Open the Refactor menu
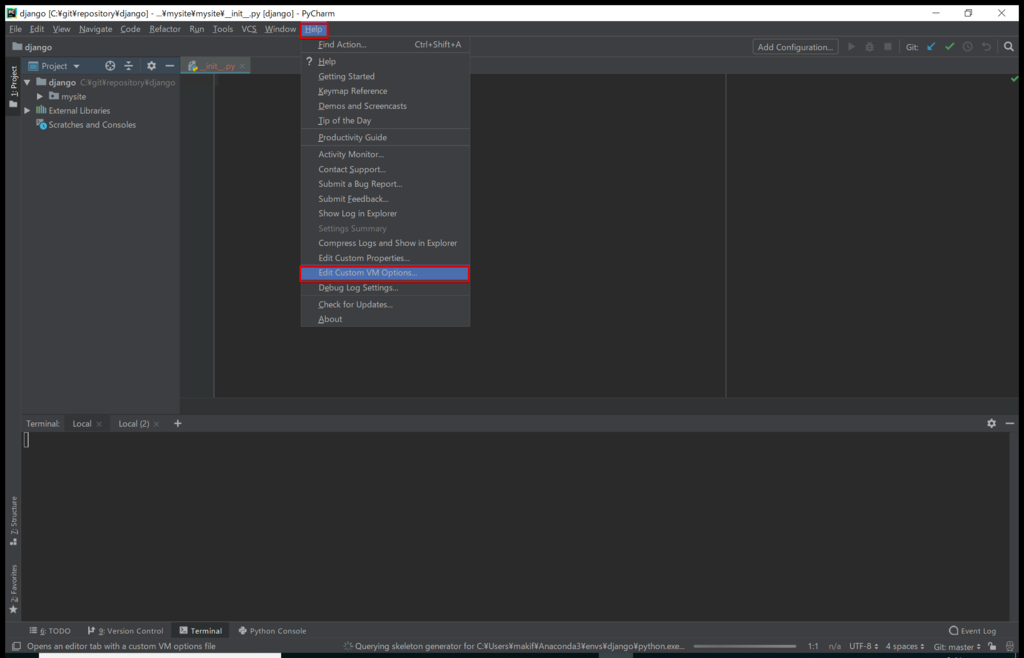The image size is (1024, 658). pos(165,29)
